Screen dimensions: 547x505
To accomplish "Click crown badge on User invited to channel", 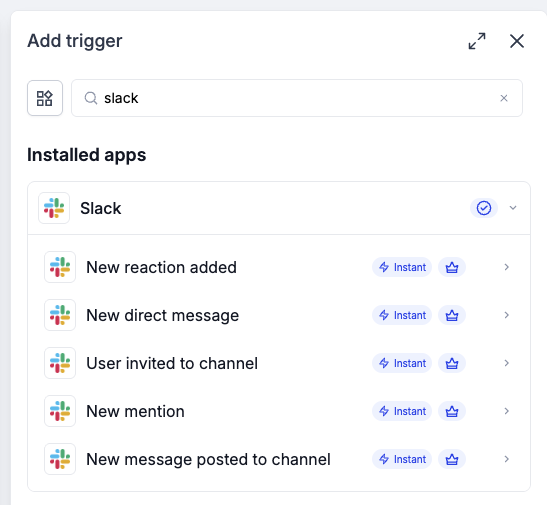I will (452, 363).
